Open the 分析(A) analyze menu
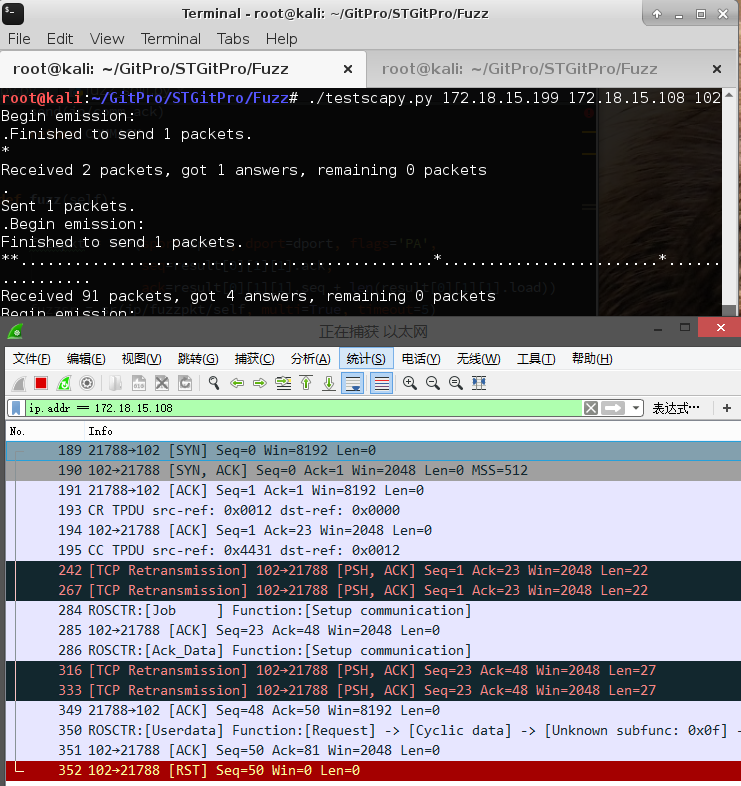This screenshot has height=786, width=741. (310, 359)
